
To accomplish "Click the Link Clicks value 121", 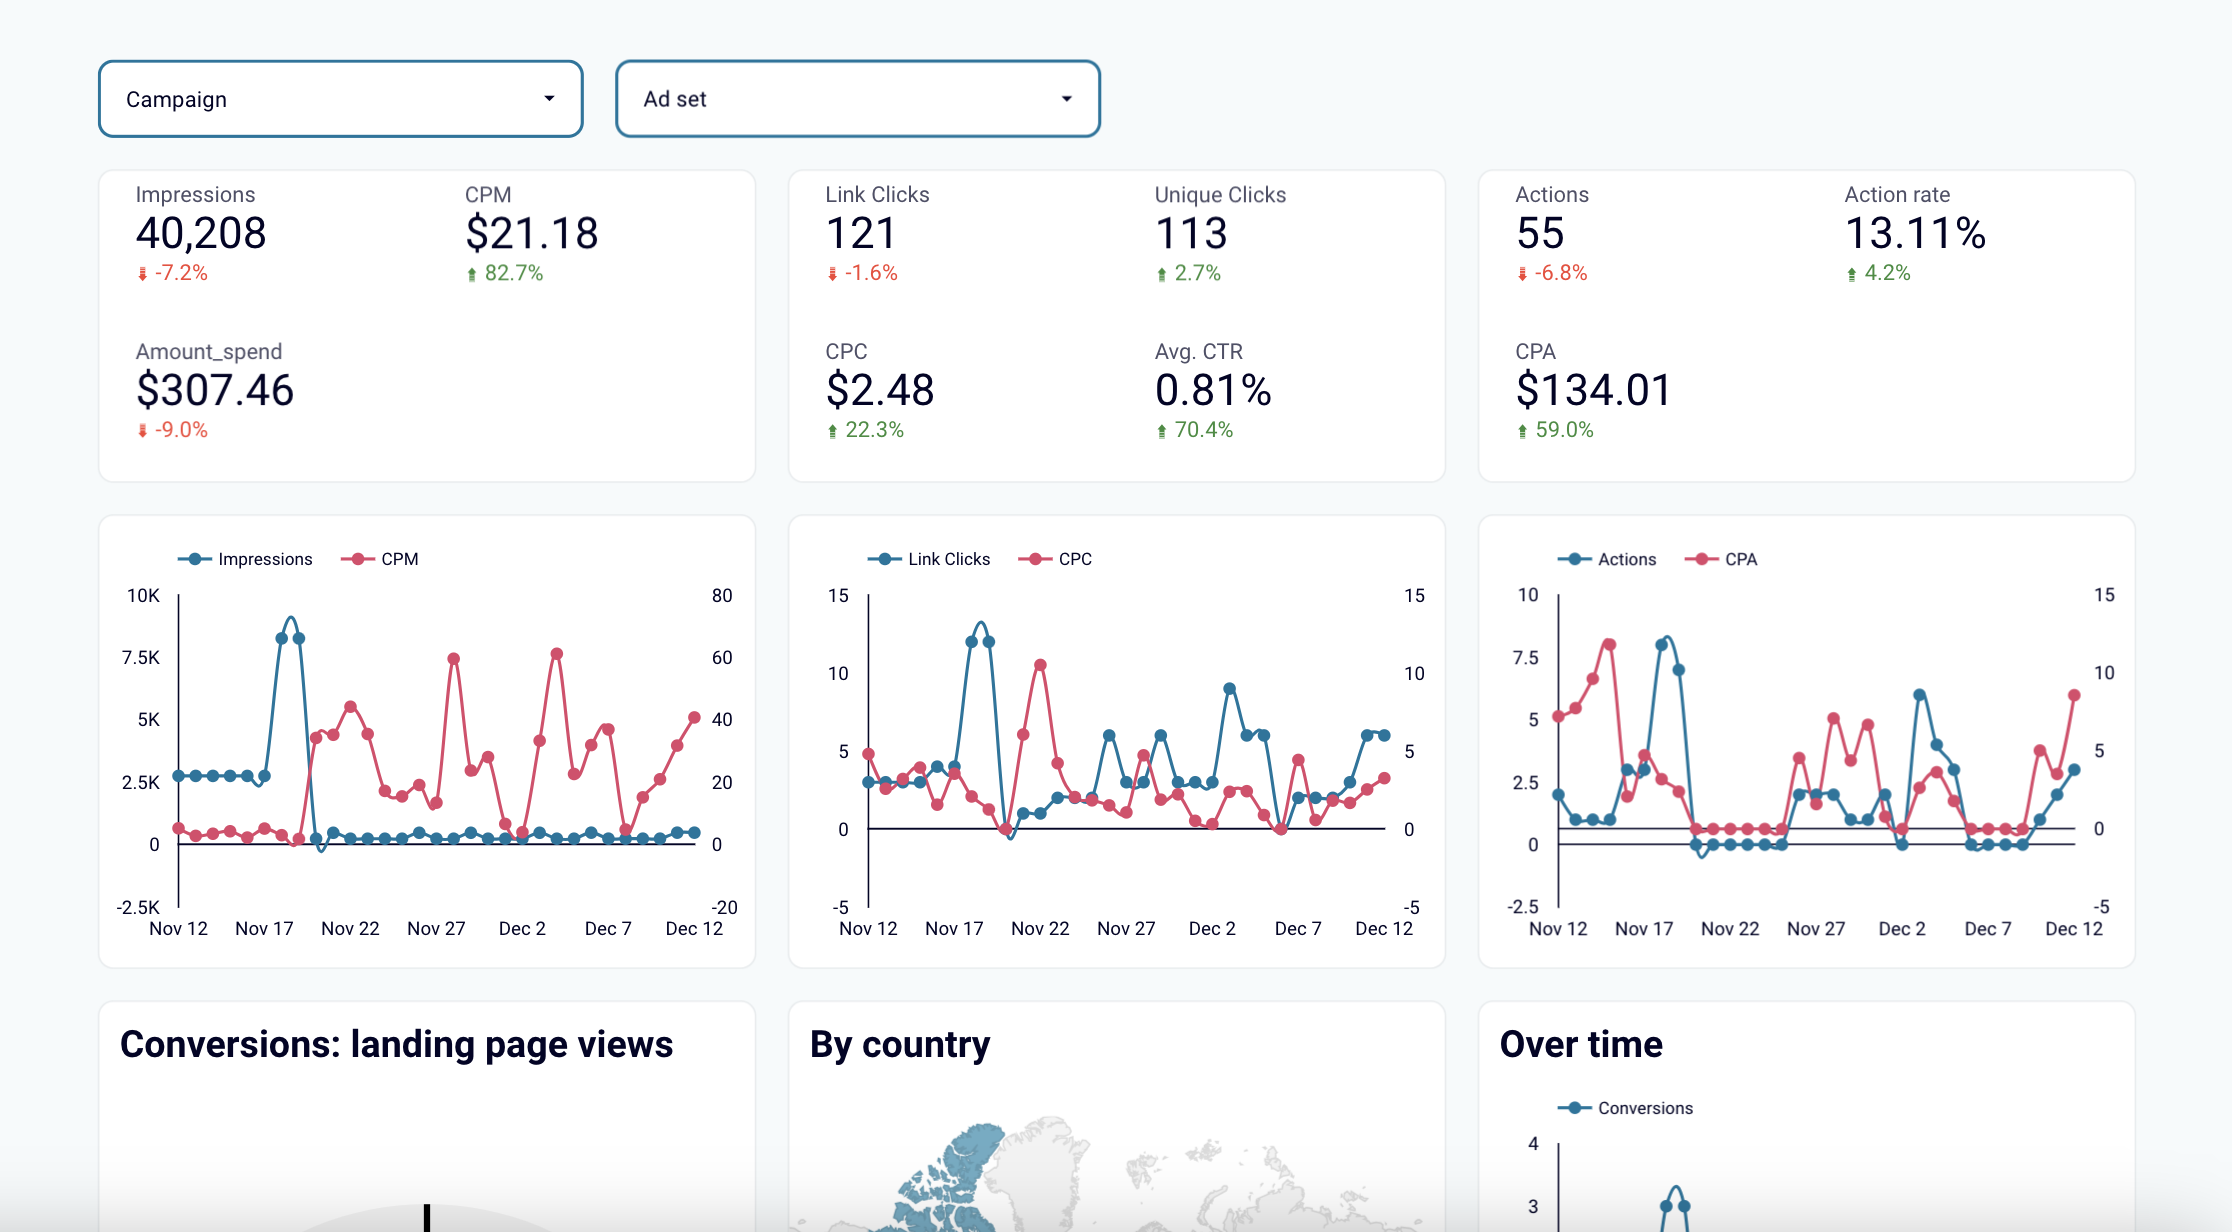I will tap(860, 233).
